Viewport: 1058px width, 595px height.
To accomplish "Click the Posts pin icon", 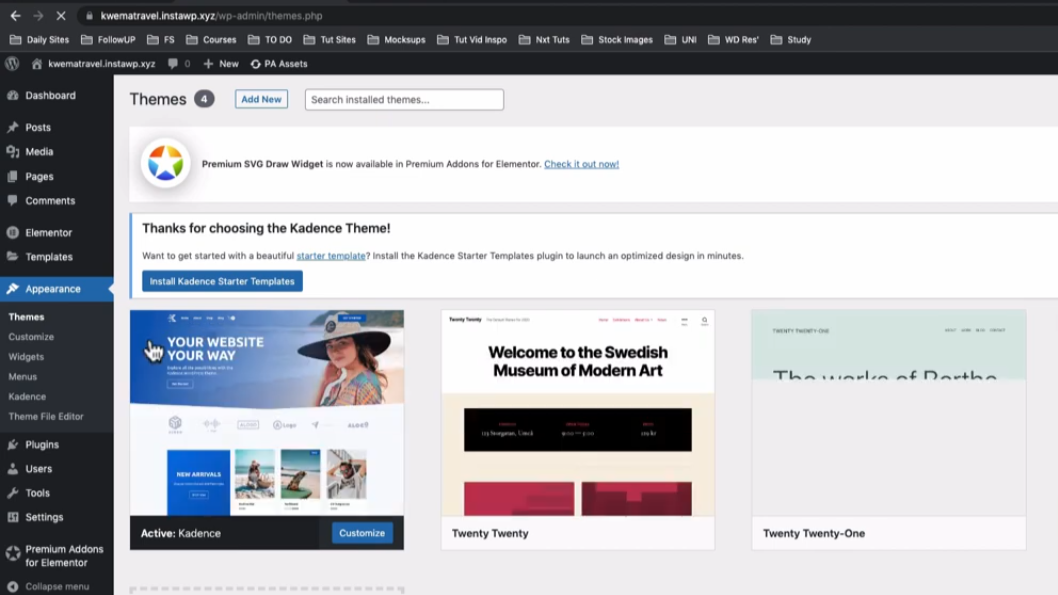I will (x=13, y=127).
